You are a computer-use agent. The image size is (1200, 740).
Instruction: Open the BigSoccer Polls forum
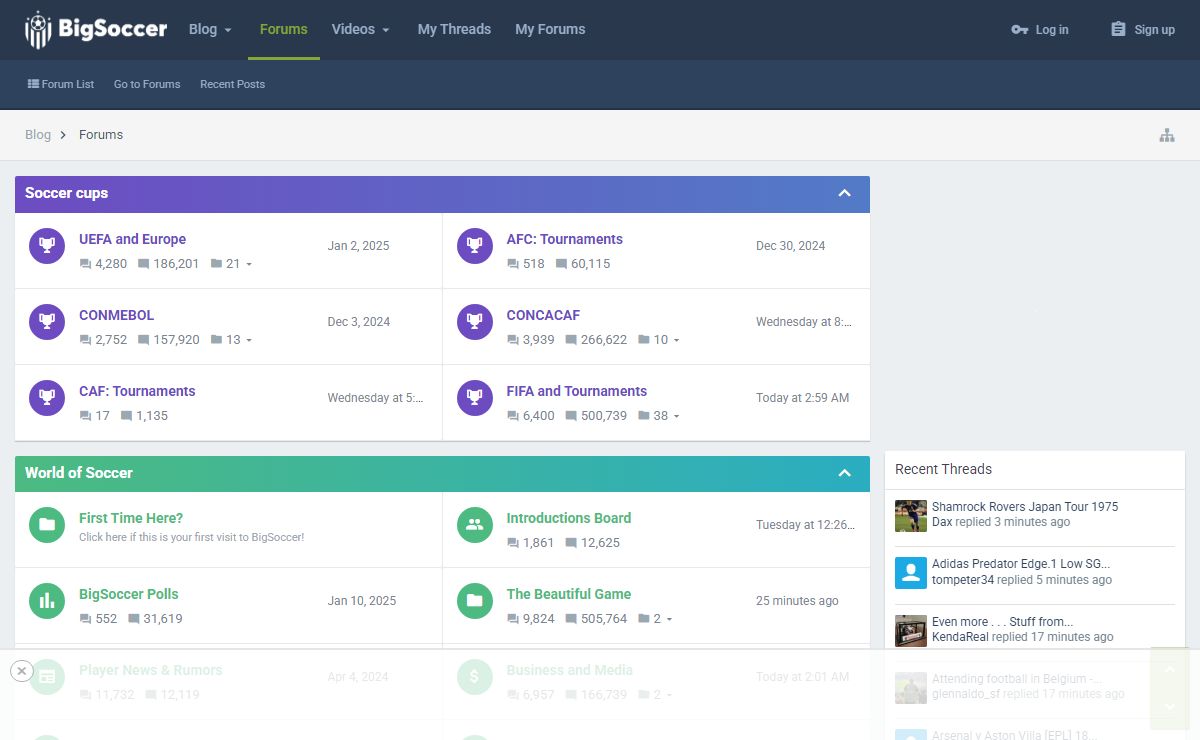(x=129, y=594)
